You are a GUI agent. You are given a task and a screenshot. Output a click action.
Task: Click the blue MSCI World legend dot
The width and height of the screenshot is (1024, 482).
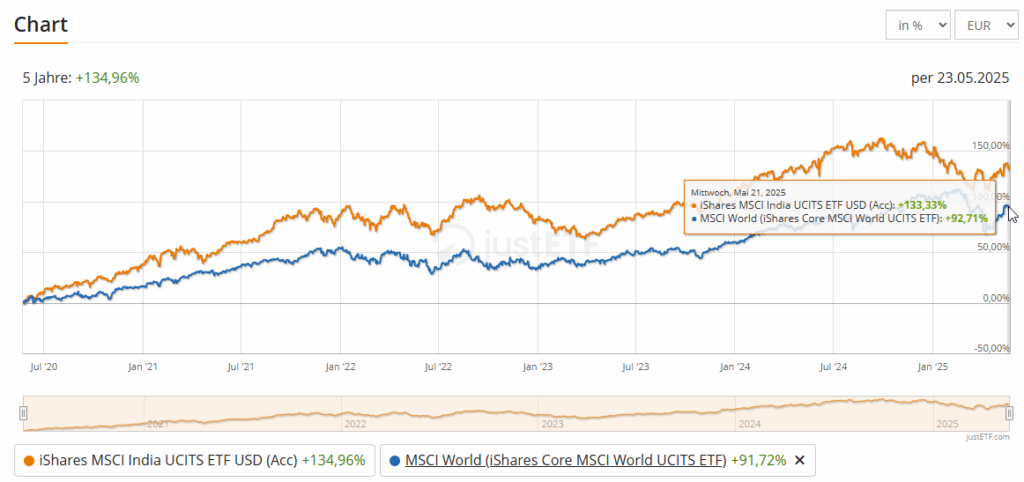[x=394, y=461]
